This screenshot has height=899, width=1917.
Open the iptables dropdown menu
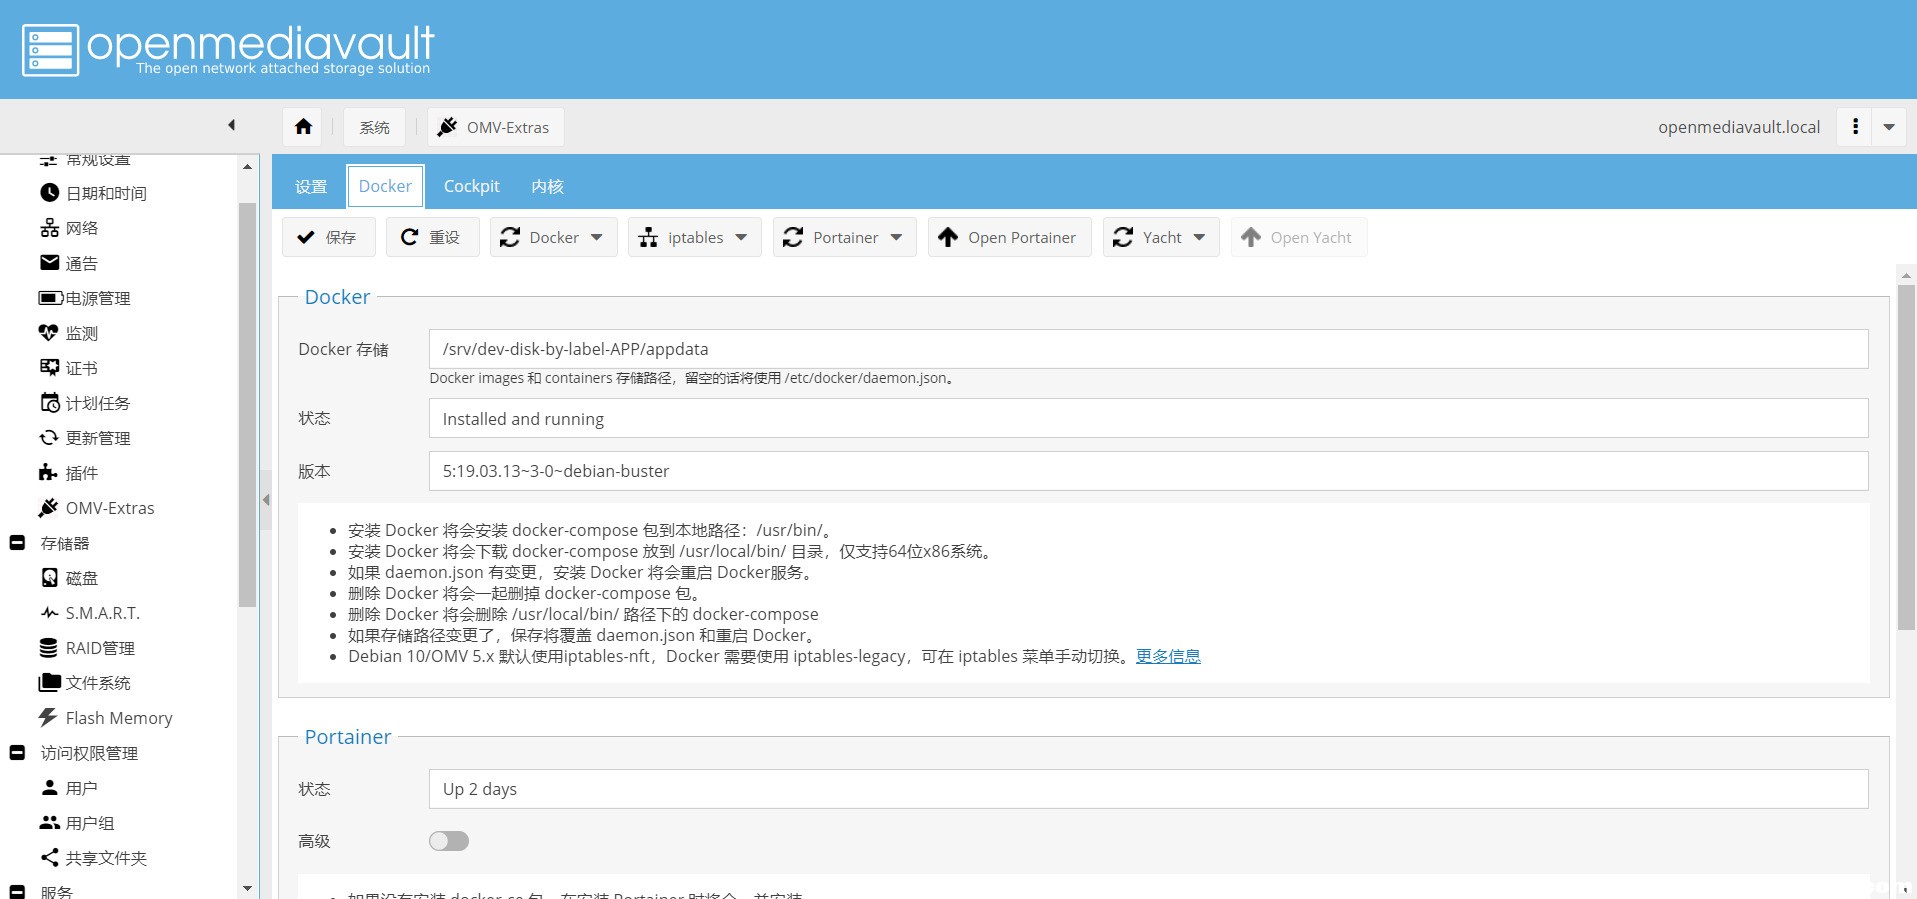point(694,238)
